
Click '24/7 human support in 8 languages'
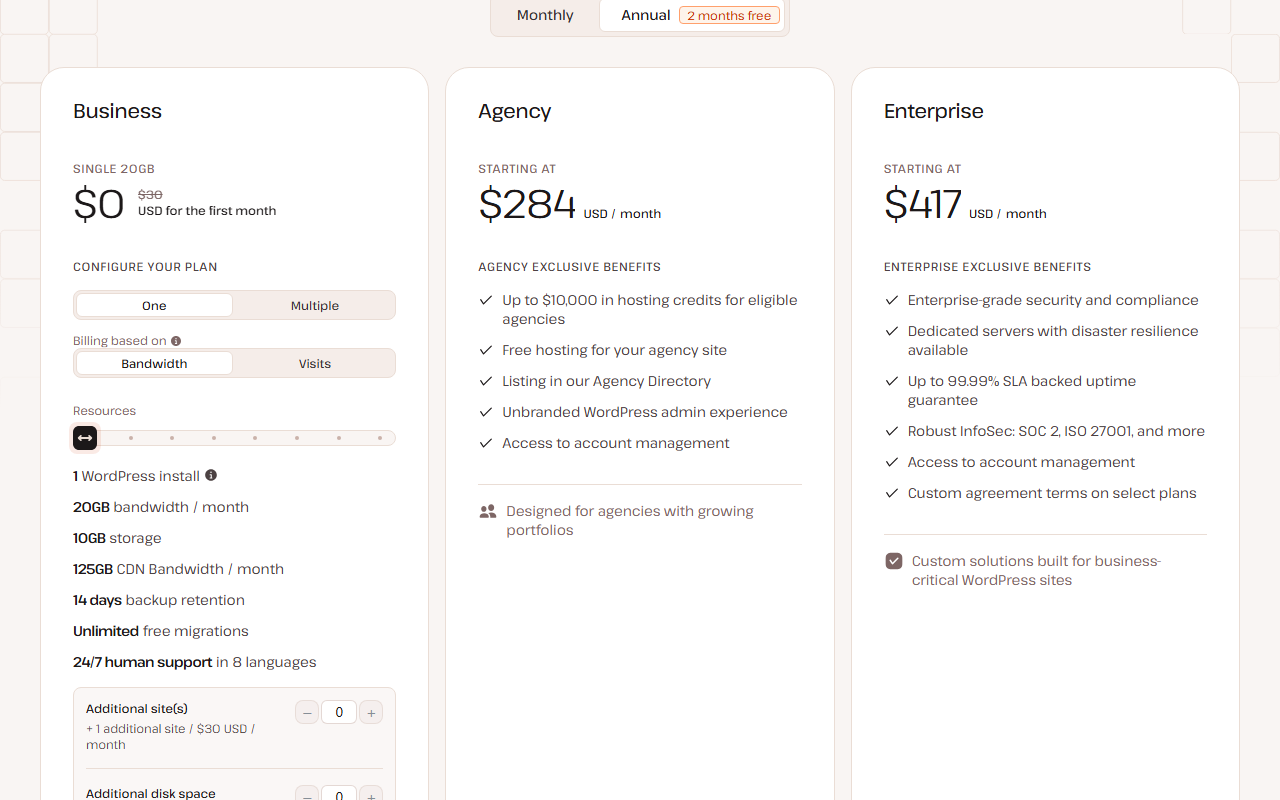pyautogui.click(x=195, y=662)
